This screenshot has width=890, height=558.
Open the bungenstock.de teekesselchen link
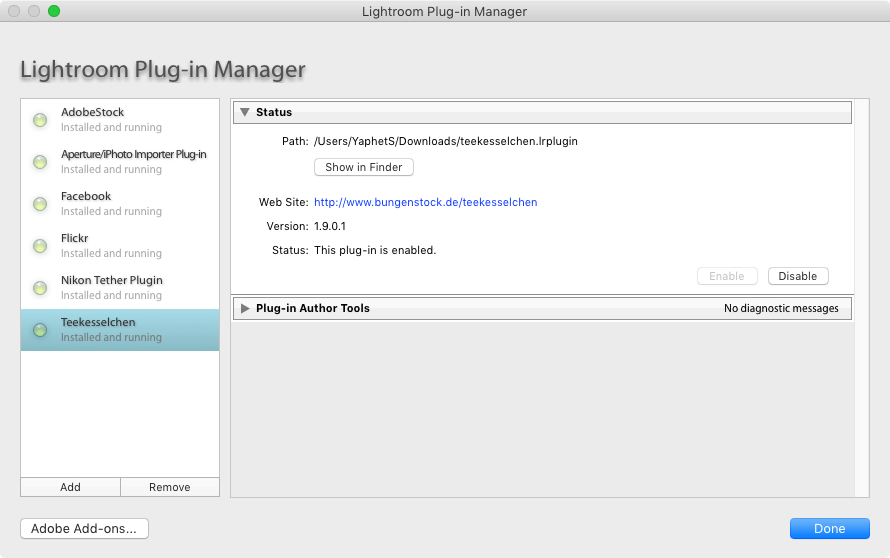[x=426, y=202]
